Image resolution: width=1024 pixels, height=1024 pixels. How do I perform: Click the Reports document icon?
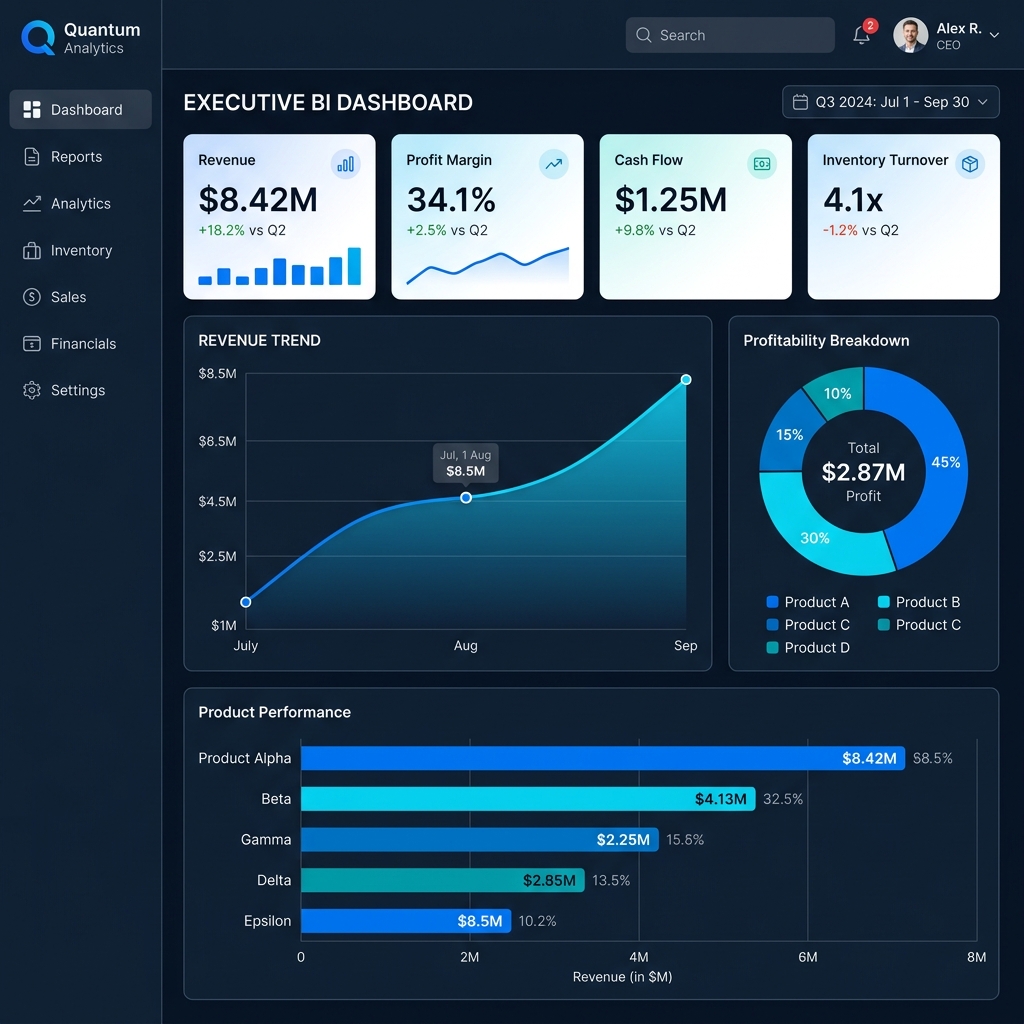31,157
